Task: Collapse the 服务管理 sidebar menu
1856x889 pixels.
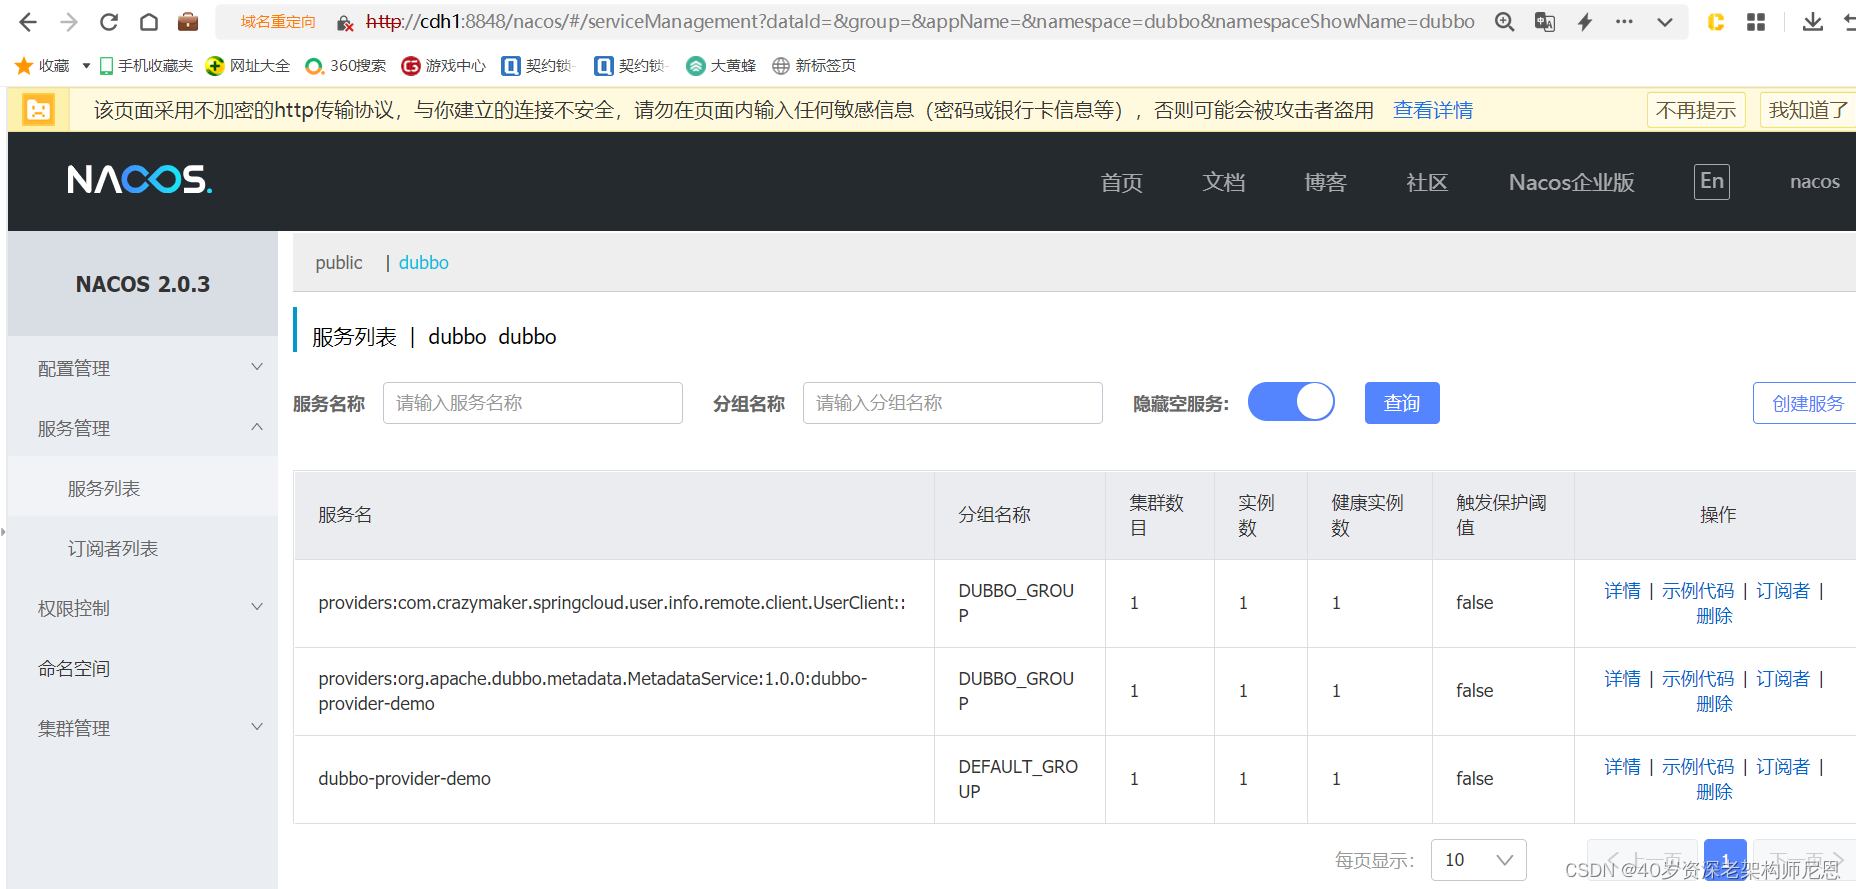Action: [x=143, y=428]
